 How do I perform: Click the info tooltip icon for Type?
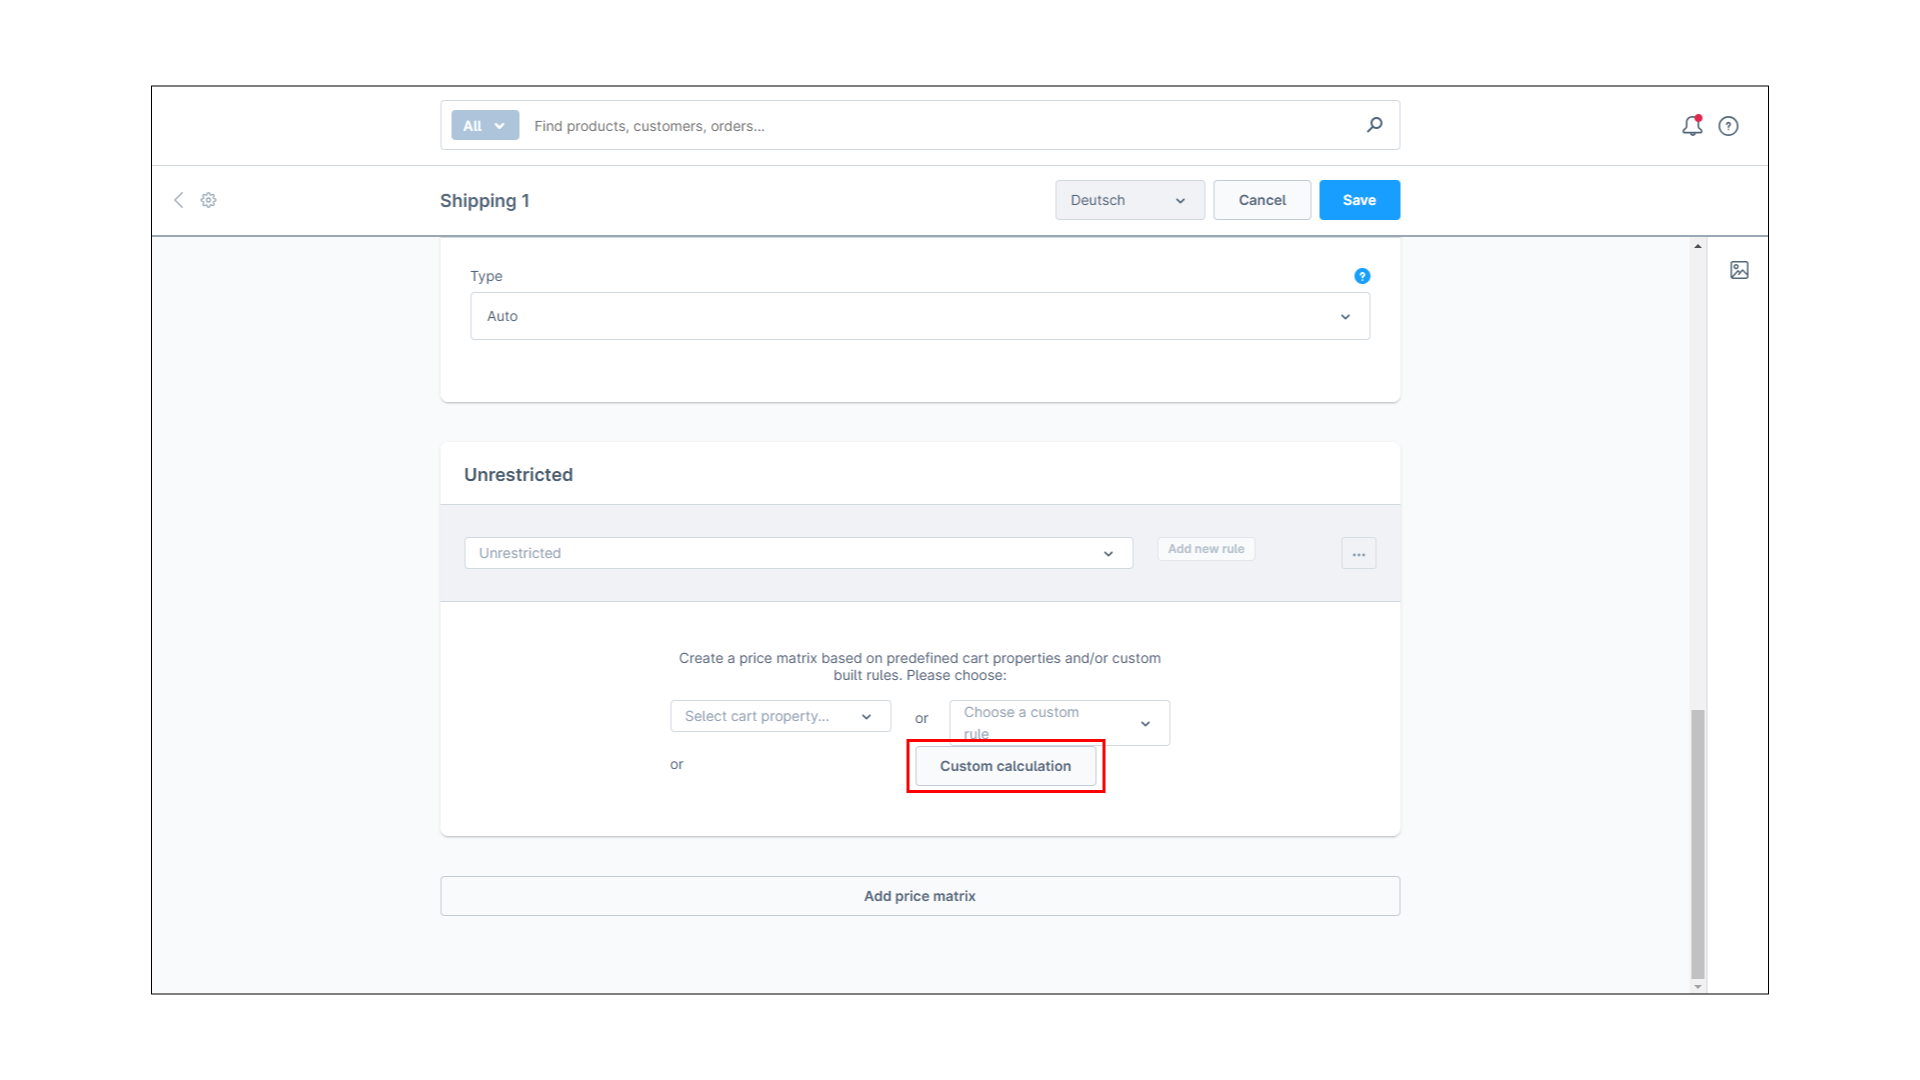(x=1362, y=276)
